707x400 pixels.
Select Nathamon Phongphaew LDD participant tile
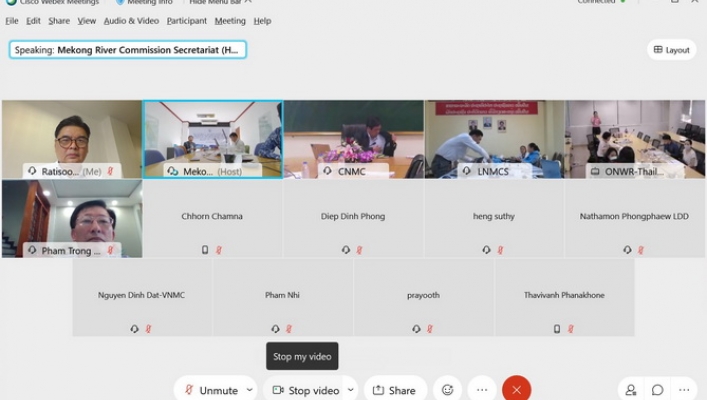[x=634, y=219]
